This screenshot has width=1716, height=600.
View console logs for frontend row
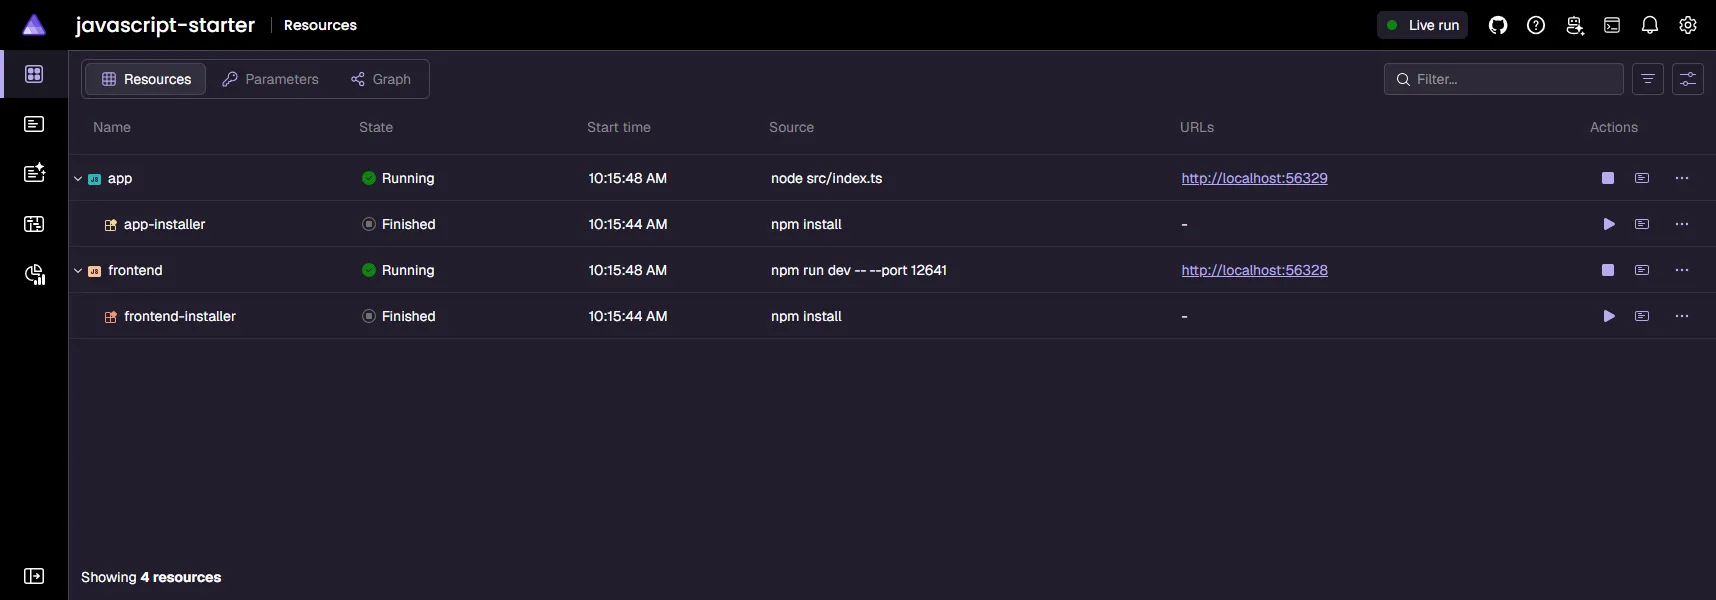[1642, 270]
